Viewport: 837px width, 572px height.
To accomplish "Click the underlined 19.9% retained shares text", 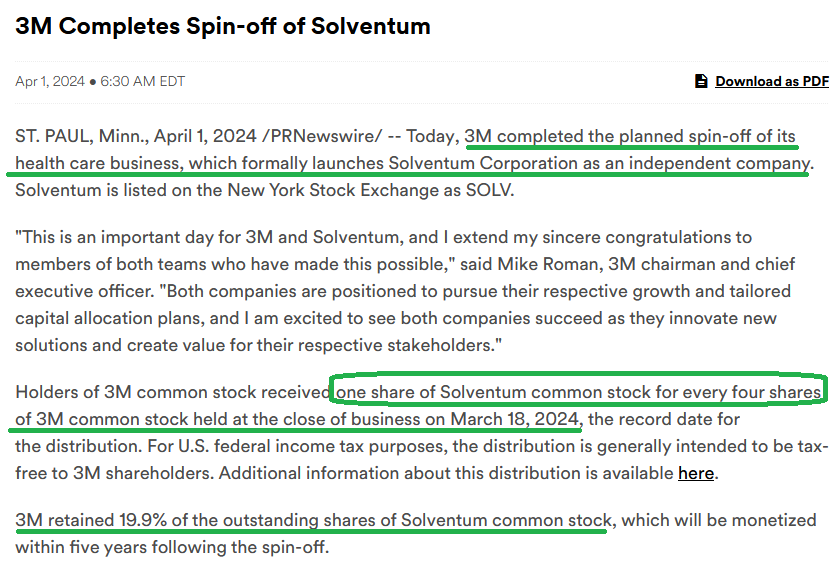I will [313, 520].
